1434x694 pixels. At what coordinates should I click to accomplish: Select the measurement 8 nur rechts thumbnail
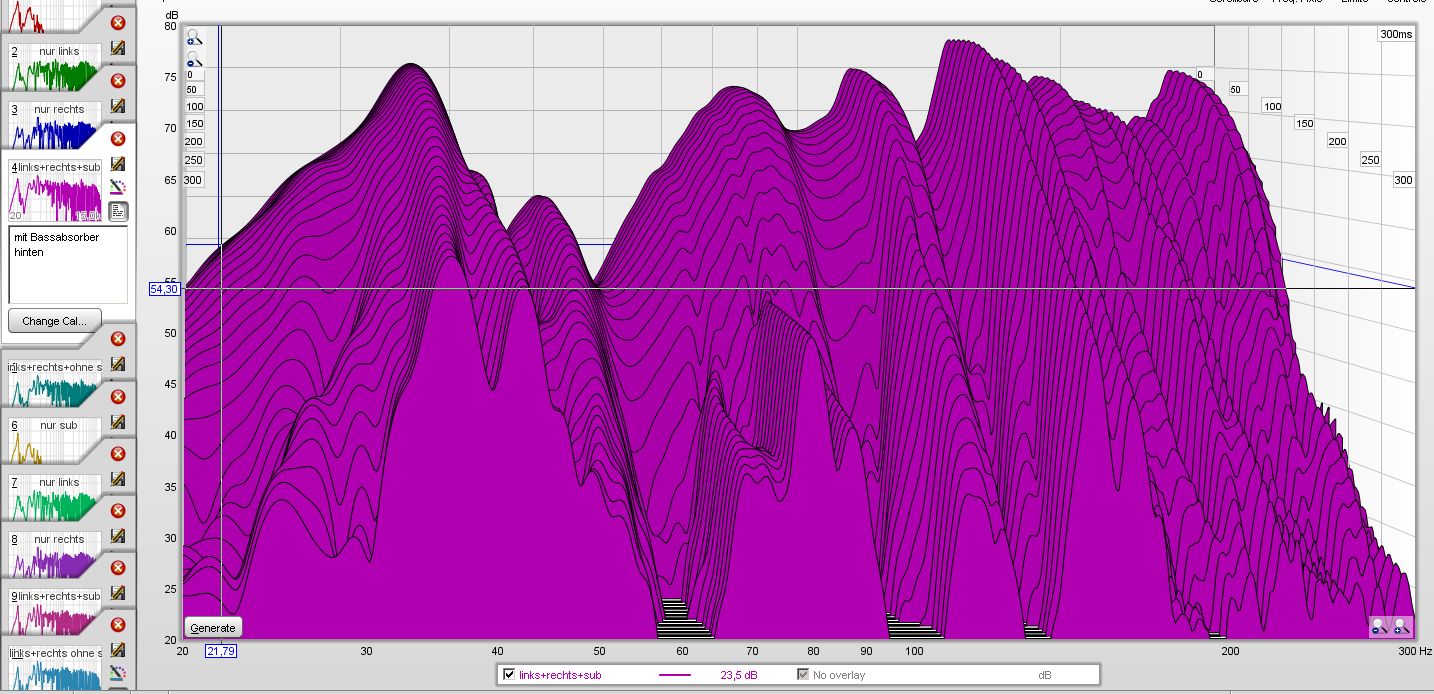tap(55, 554)
